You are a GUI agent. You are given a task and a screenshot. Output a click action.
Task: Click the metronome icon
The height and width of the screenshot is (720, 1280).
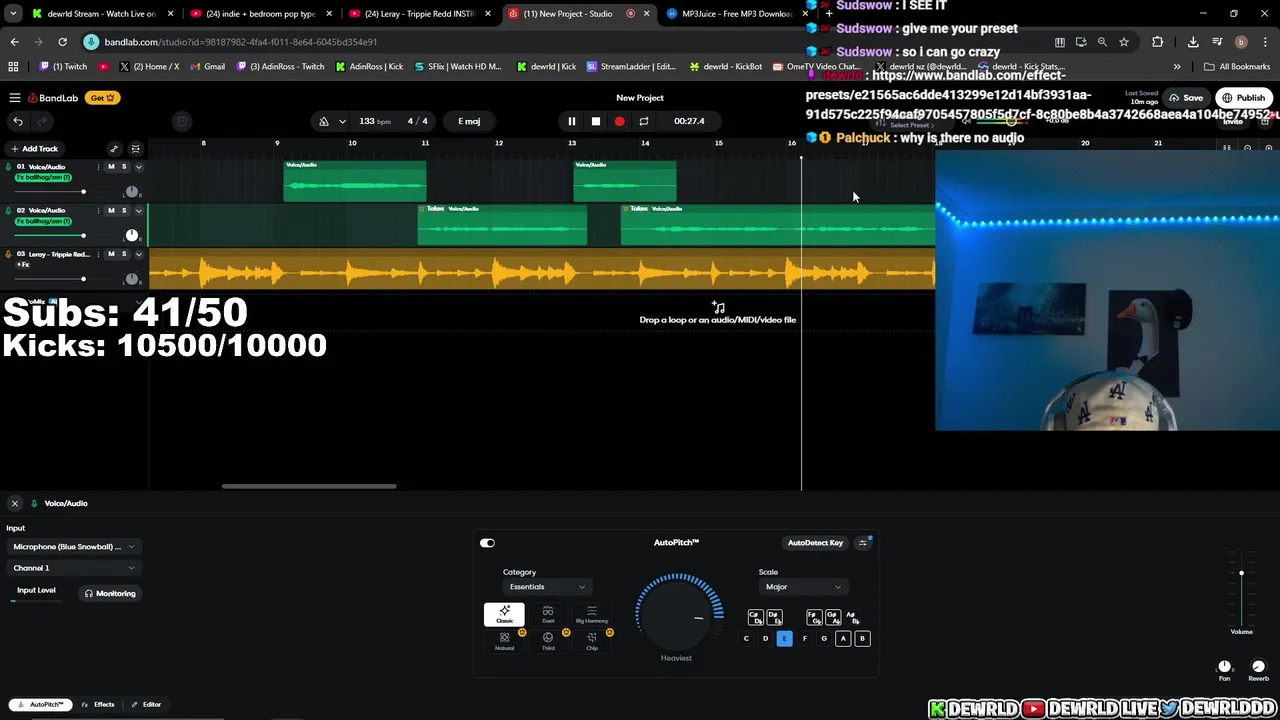click(324, 121)
